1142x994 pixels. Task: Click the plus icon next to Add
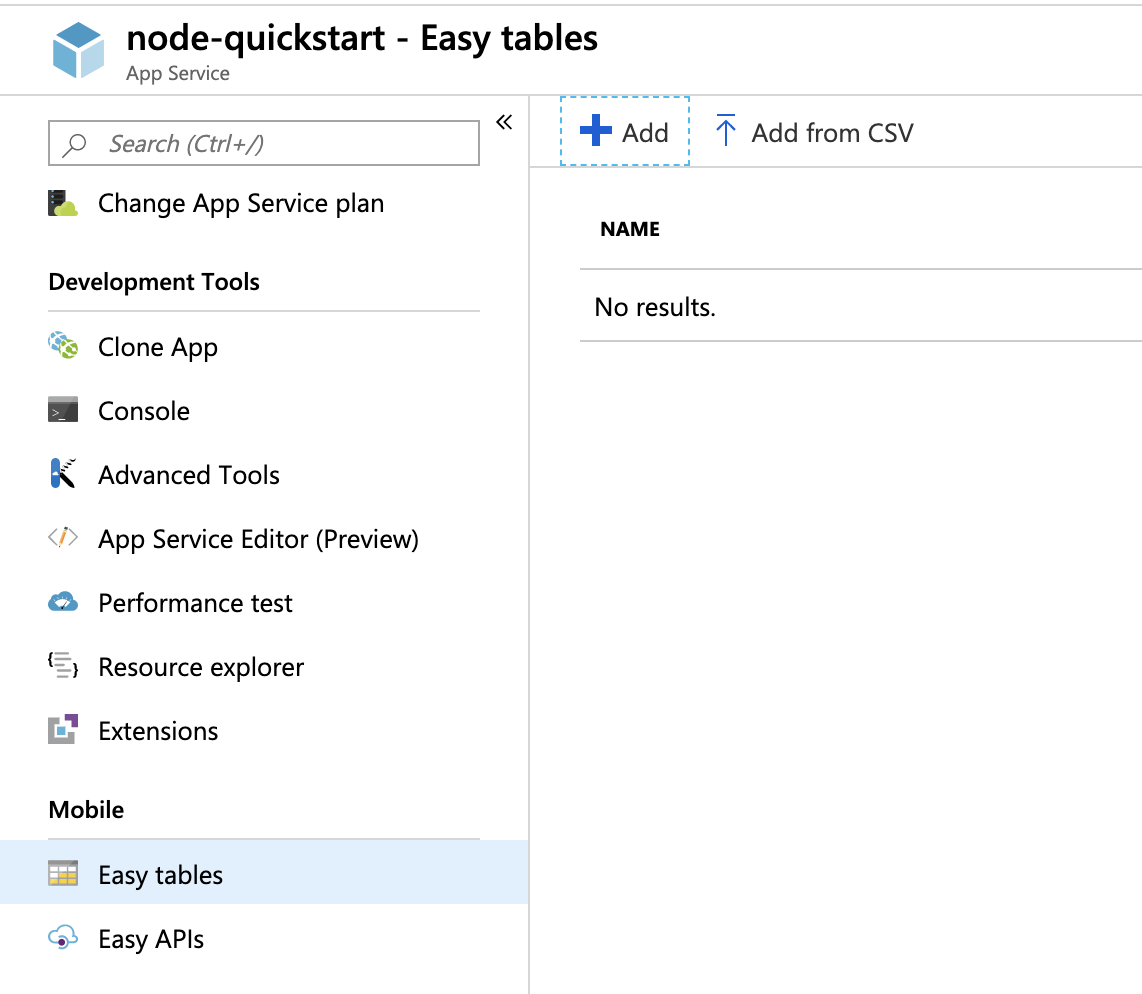click(595, 131)
